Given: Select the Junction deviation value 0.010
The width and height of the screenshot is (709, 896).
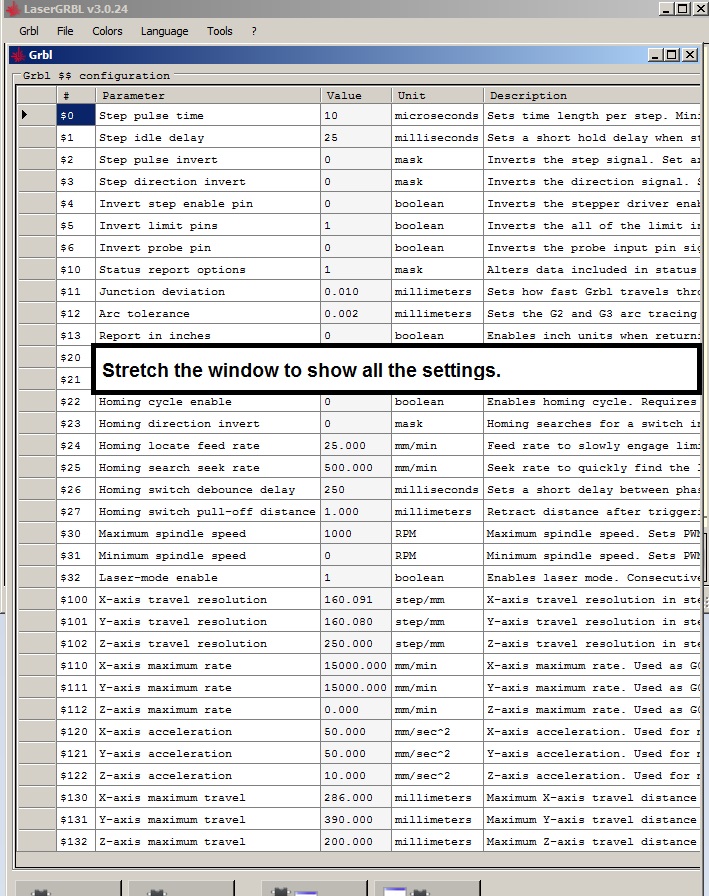Looking at the screenshot, I should (x=356, y=291).
